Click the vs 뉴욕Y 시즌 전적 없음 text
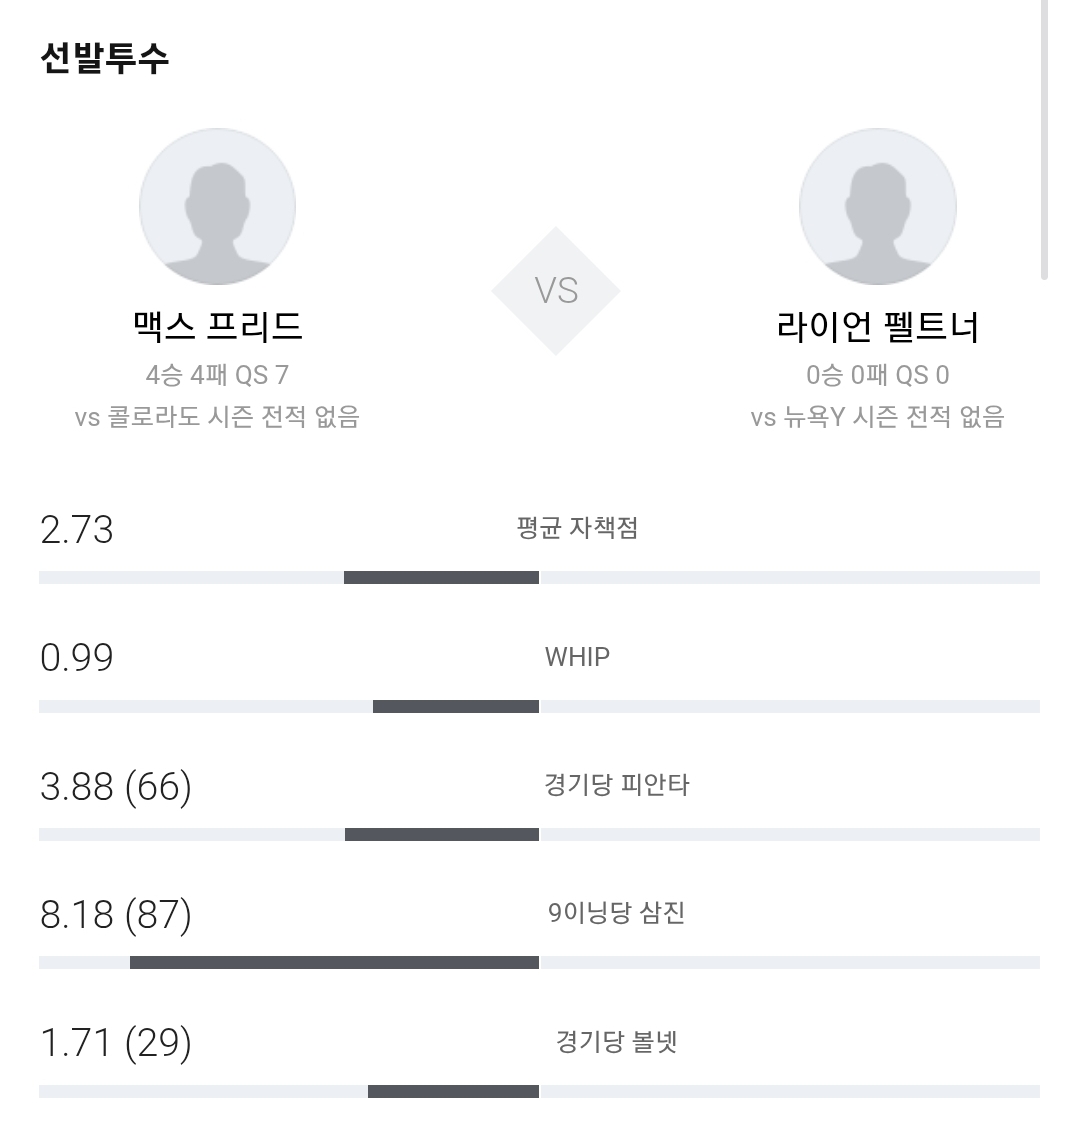The image size is (1080, 1137). (878, 417)
